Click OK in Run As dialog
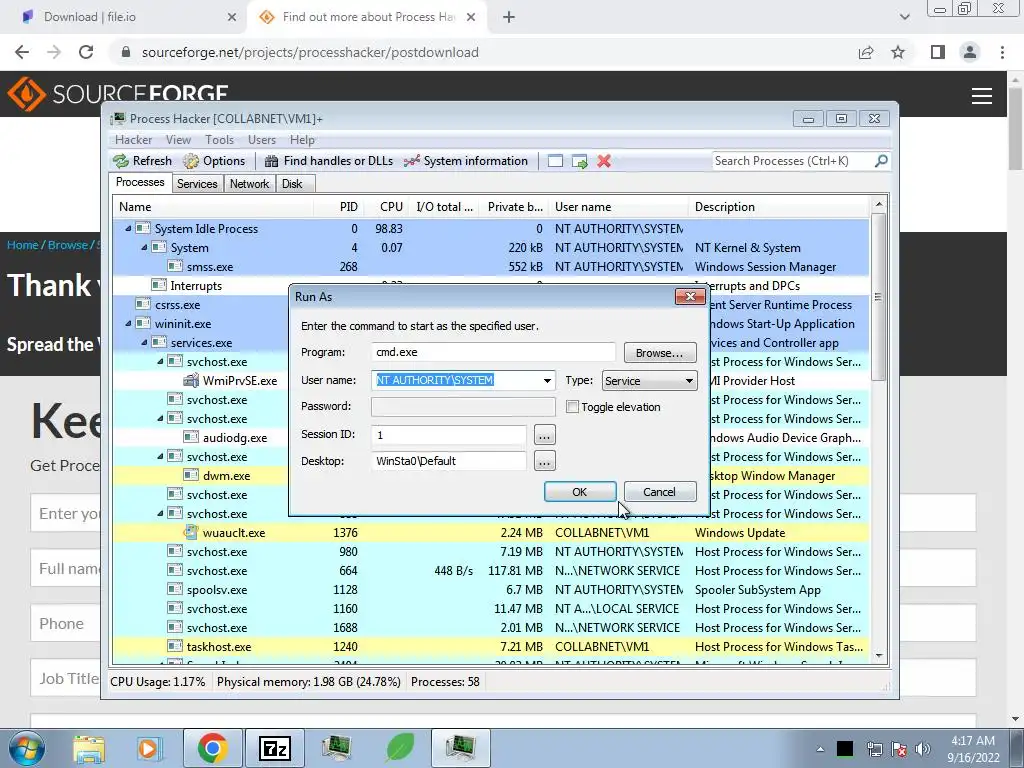This screenshot has height=768, width=1024. point(580,492)
